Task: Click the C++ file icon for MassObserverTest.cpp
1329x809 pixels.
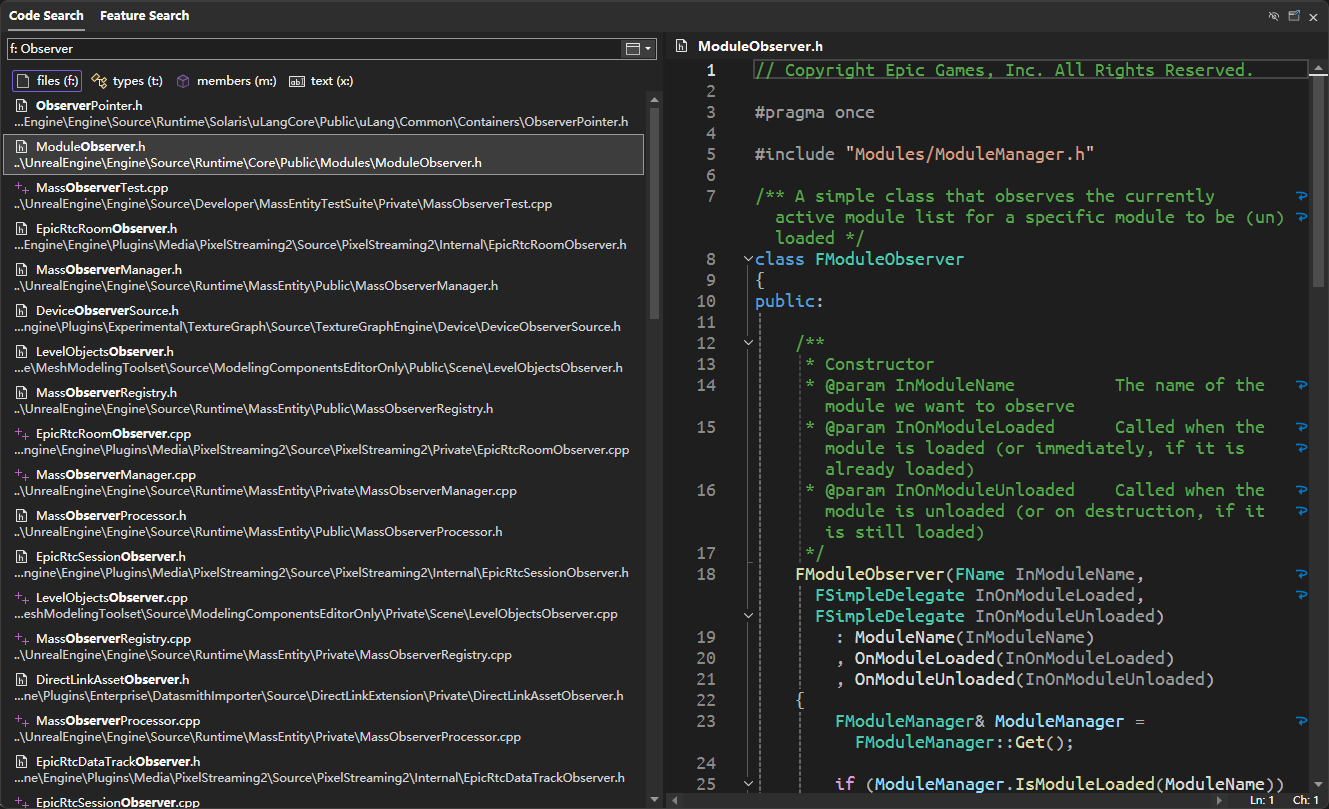Action: point(22,187)
